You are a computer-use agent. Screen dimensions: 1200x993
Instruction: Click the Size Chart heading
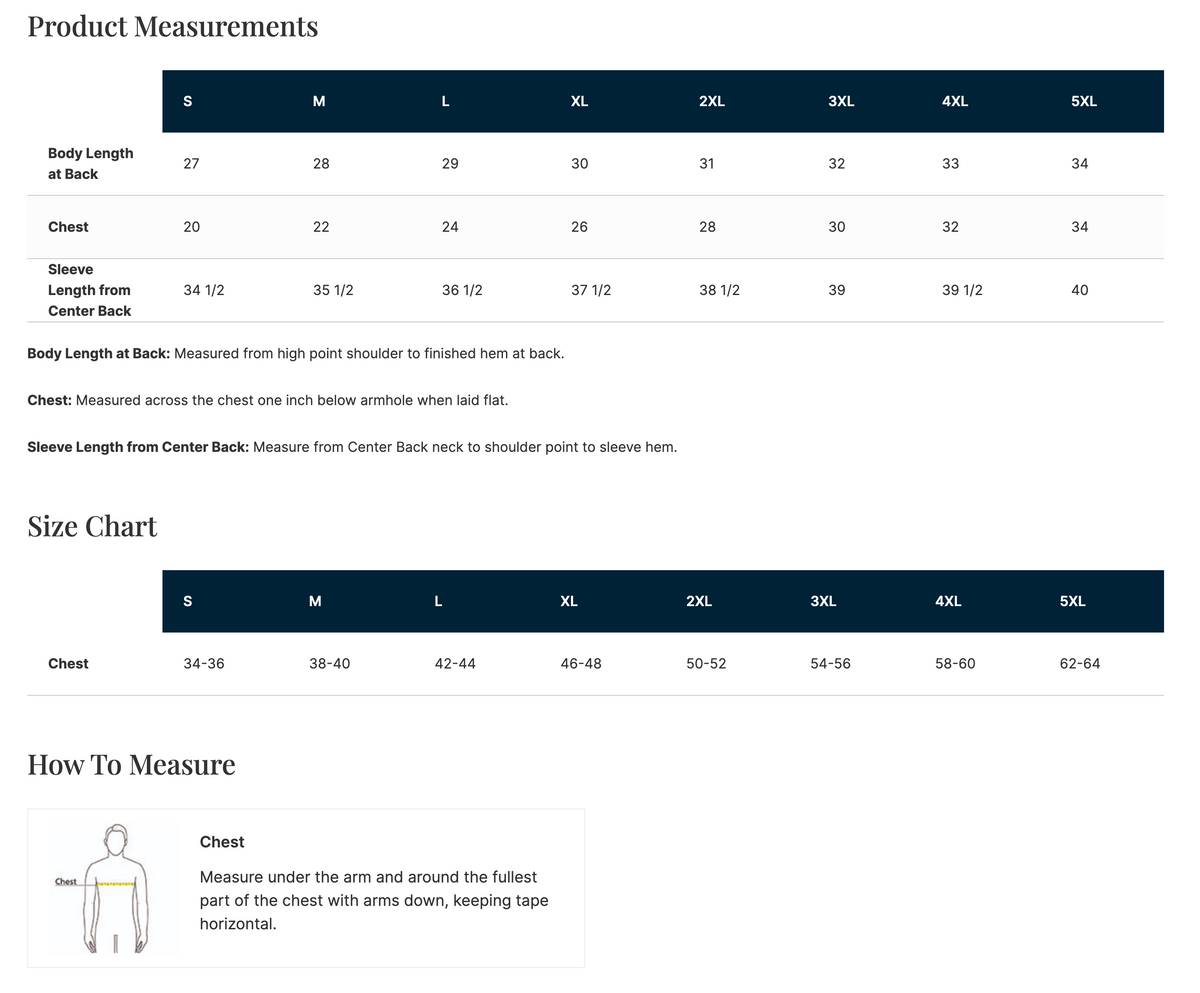pyautogui.click(x=92, y=526)
